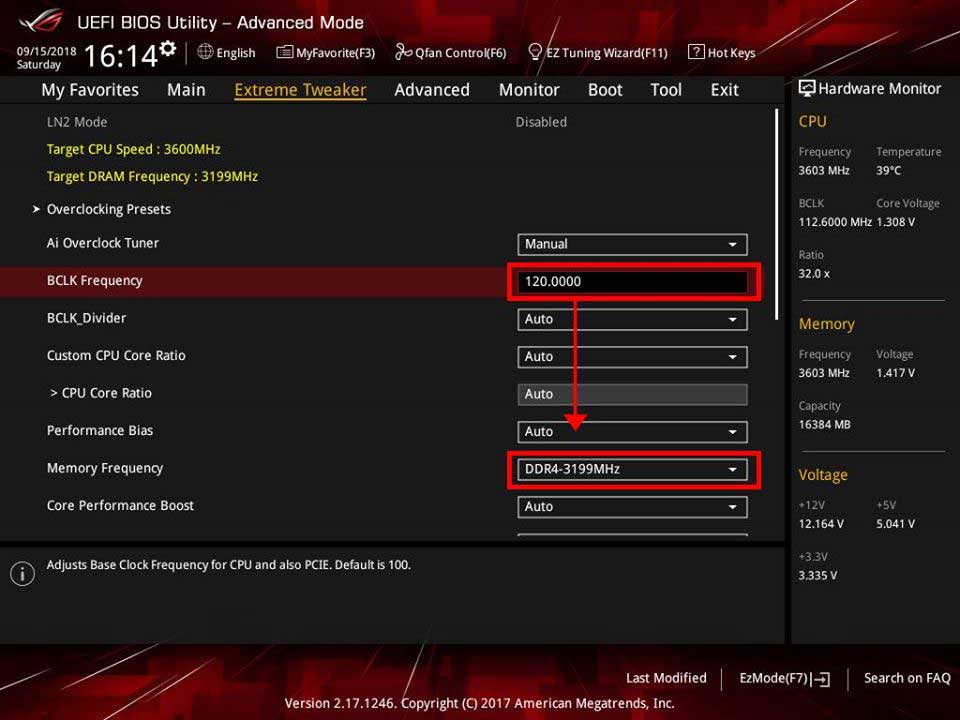The image size is (960, 720).
Task: Click the info icon beside help text
Action: point(23,574)
